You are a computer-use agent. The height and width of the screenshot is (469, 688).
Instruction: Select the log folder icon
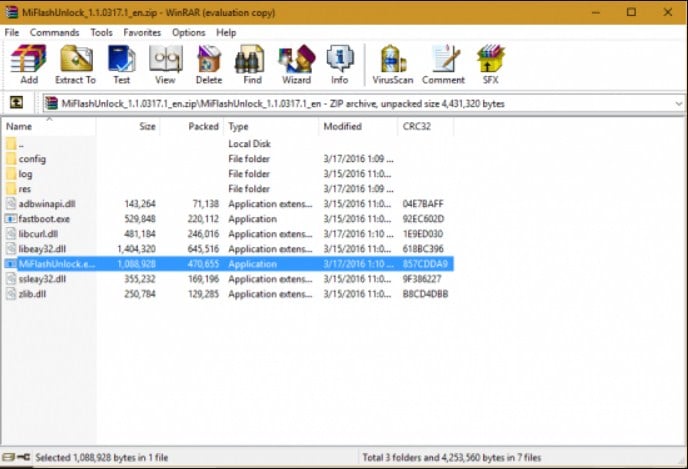coord(11,174)
